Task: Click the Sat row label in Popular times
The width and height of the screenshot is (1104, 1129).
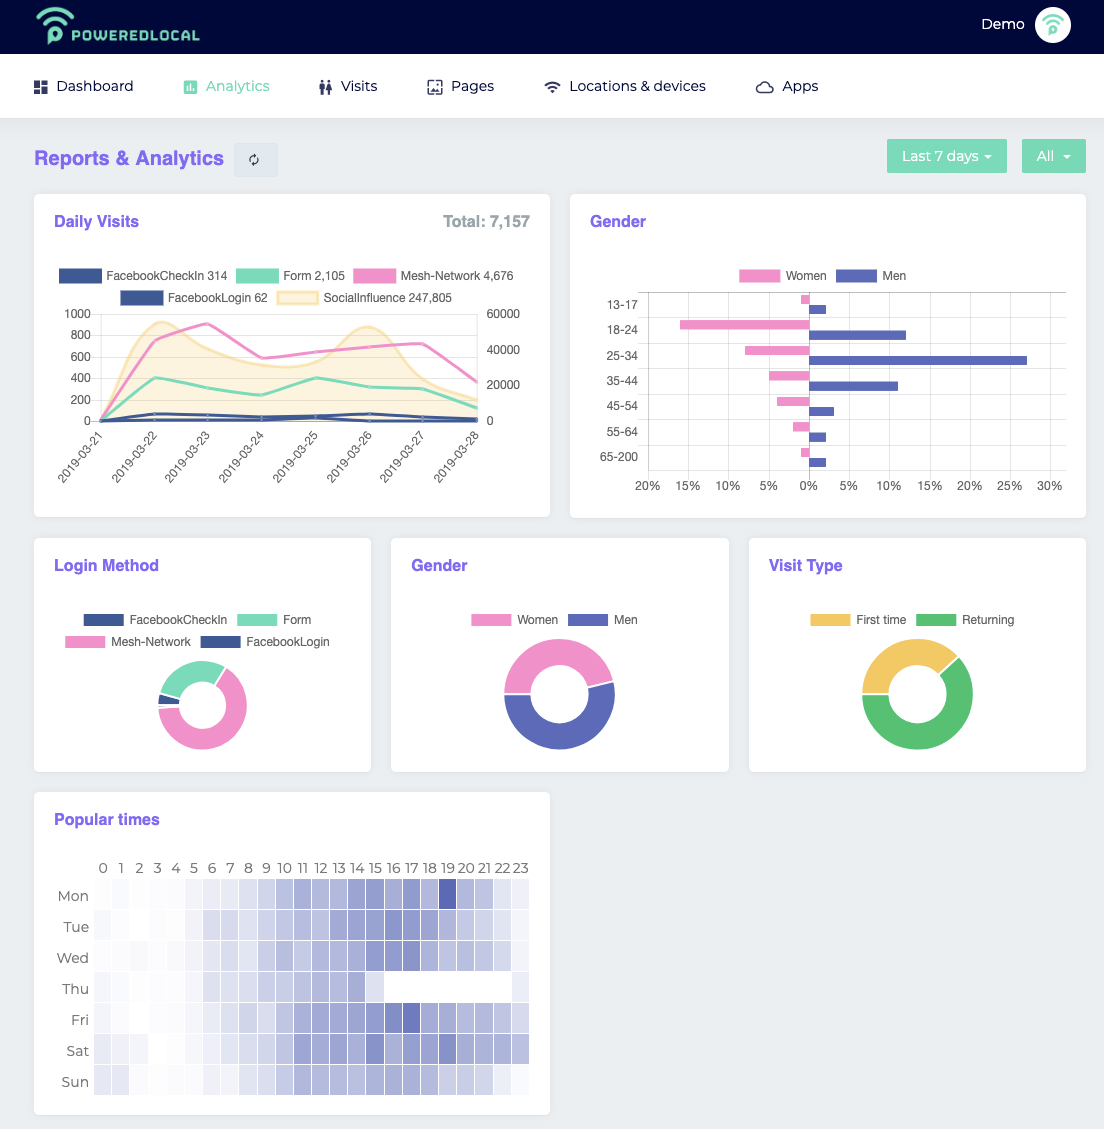Action: point(77,1051)
